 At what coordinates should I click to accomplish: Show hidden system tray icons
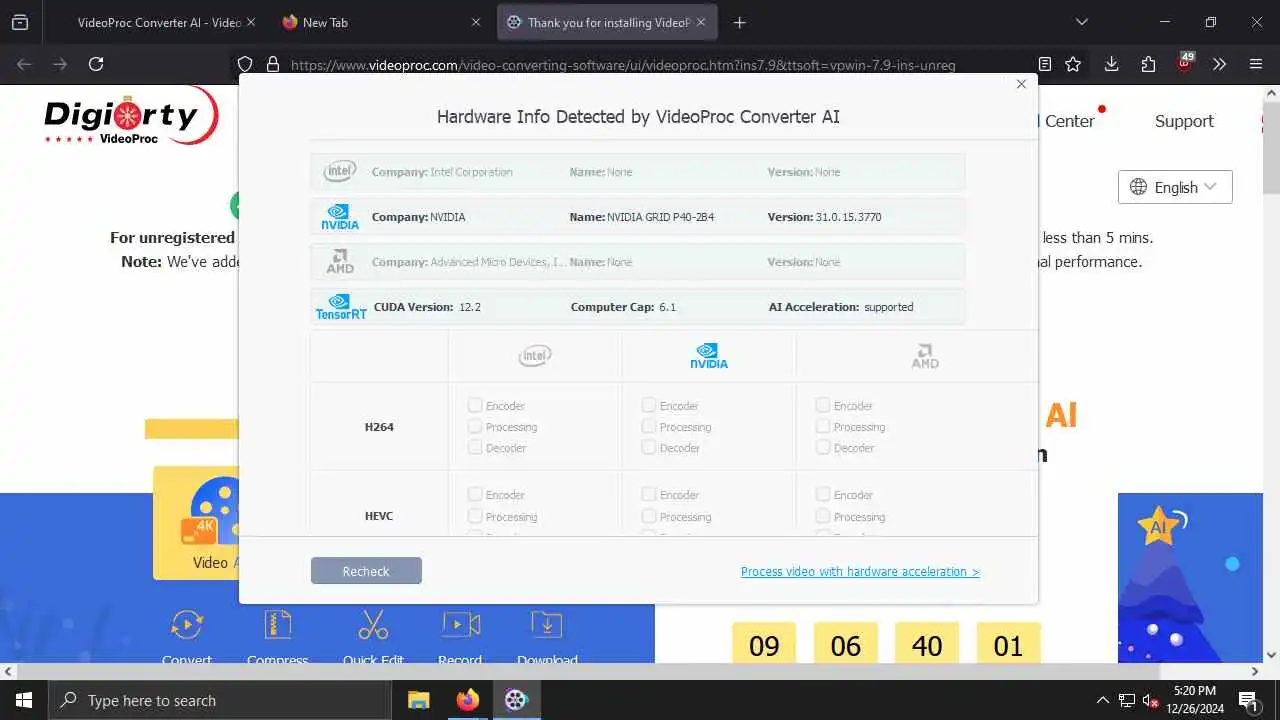(x=1102, y=700)
